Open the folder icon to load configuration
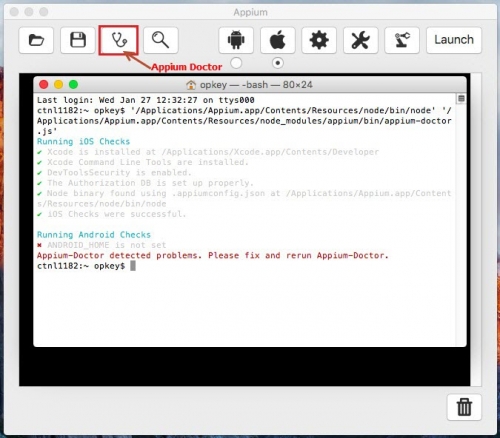 [x=36, y=40]
